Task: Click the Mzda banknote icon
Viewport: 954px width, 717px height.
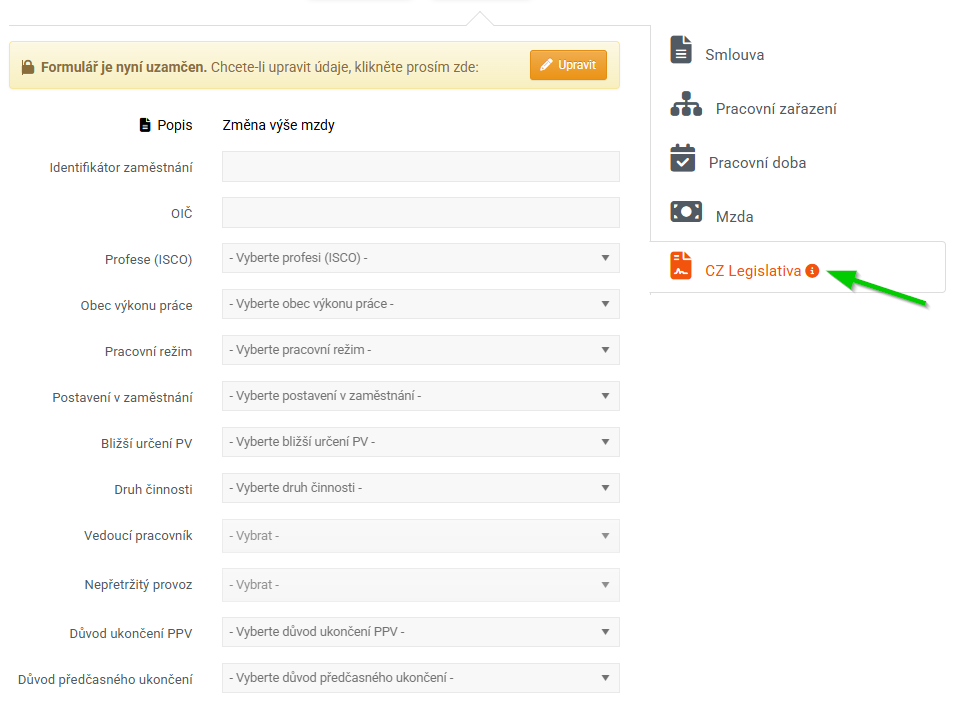Action: [x=686, y=212]
